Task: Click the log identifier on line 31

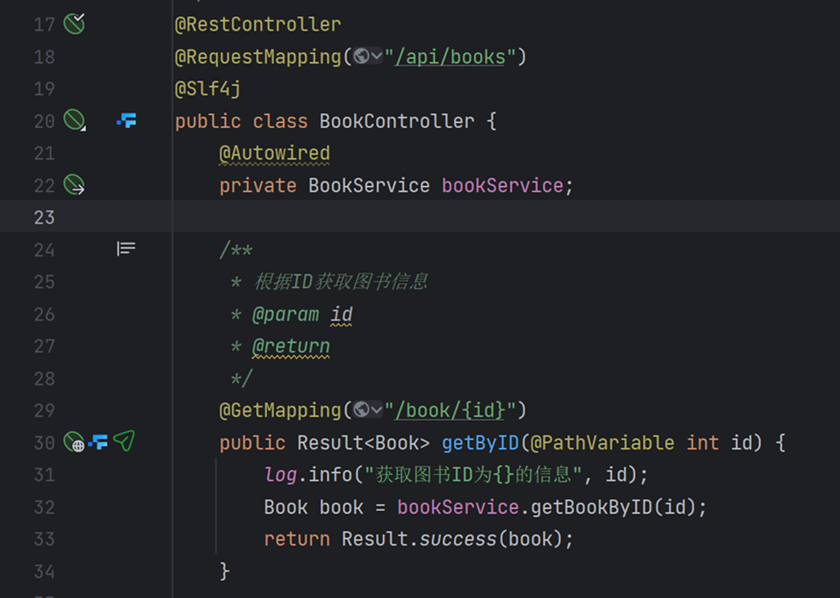Action: point(280,475)
